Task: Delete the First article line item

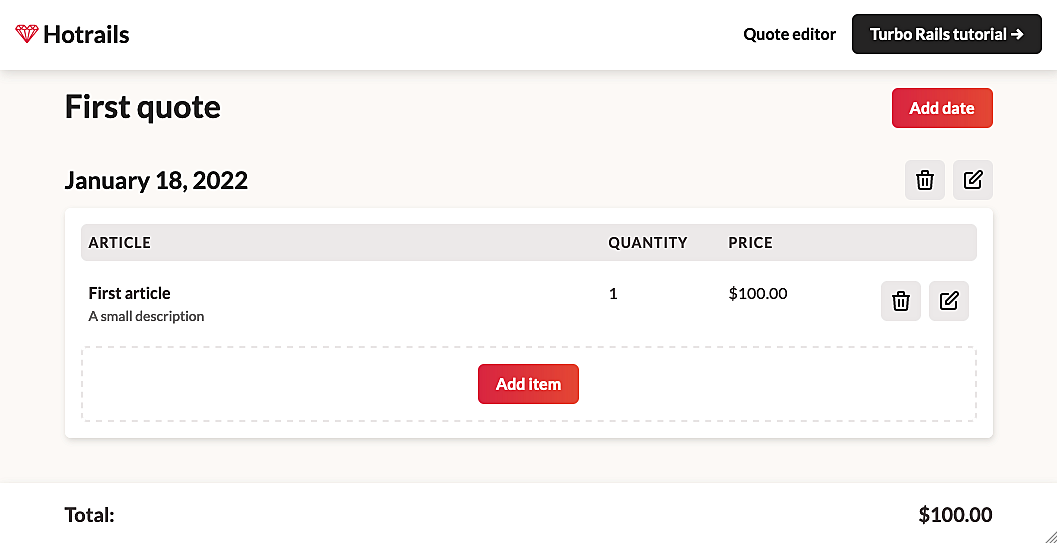Action: (901, 300)
